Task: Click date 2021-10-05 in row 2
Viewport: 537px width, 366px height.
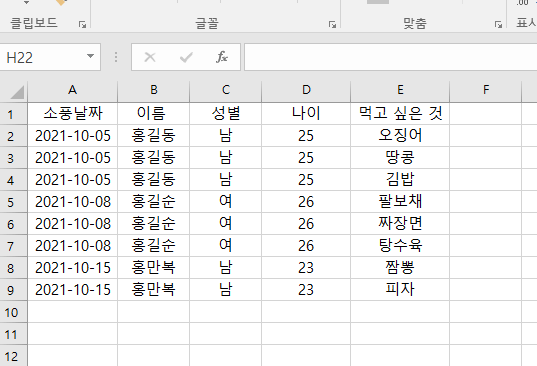Action: point(73,136)
